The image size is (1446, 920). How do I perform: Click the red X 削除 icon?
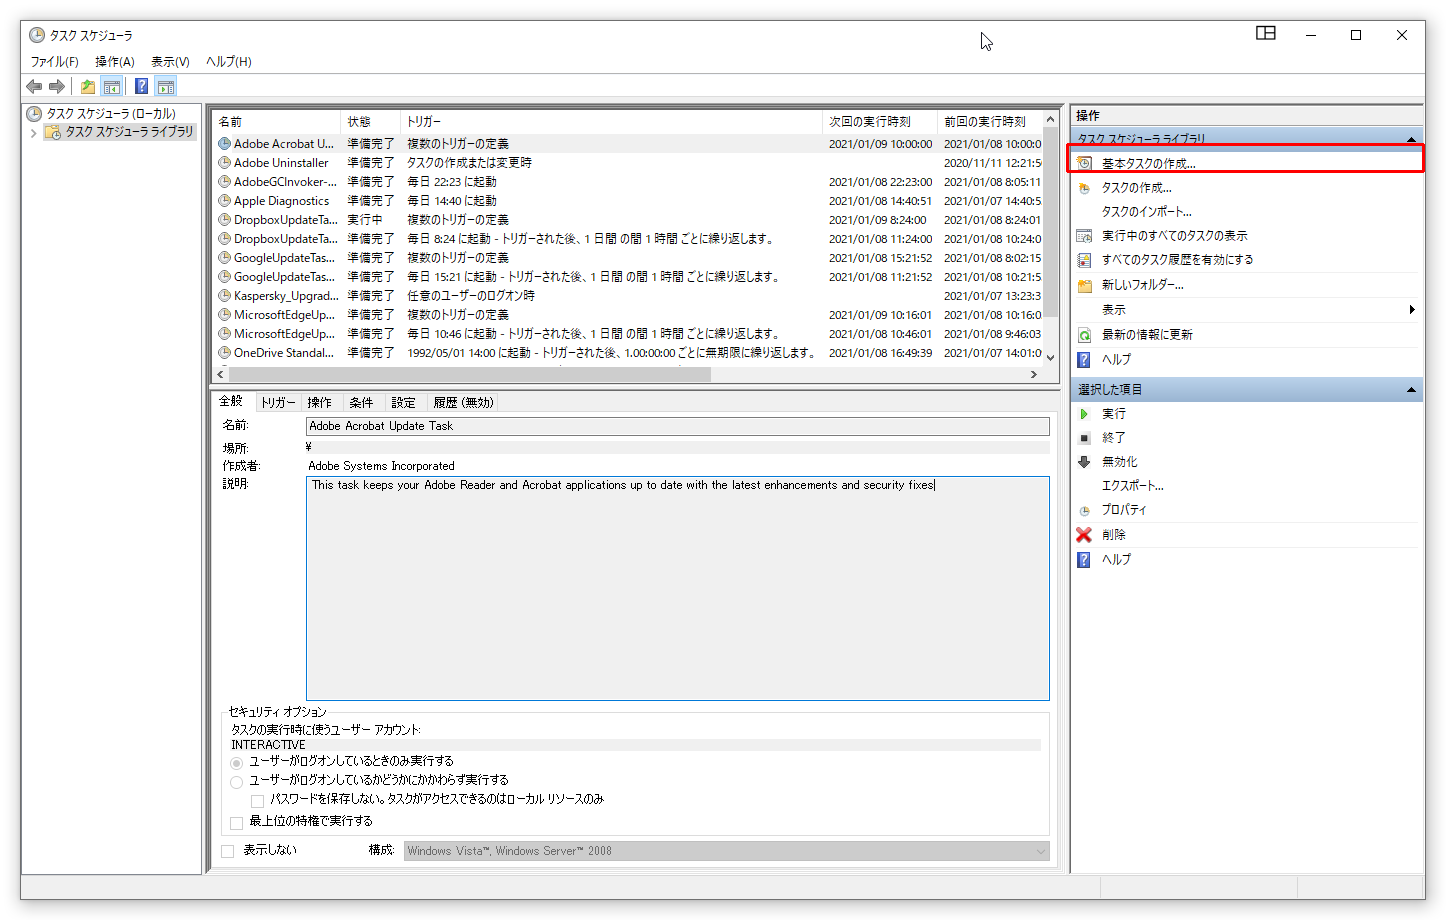click(x=1084, y=535)
